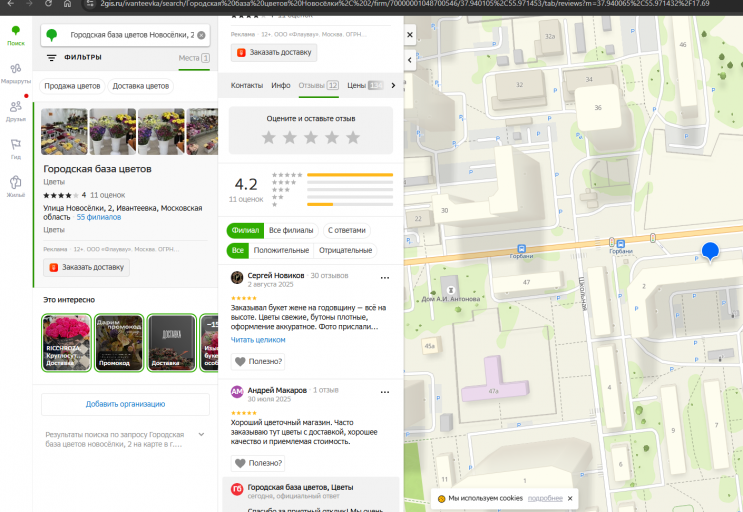Mark Андрей Макаров review as Полезно

258,463
